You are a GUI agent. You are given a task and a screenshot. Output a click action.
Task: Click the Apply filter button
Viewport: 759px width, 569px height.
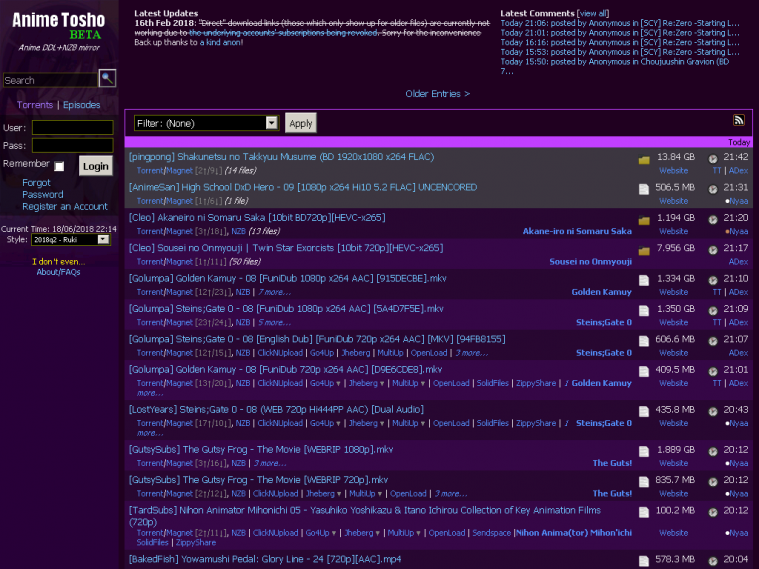[301, 123]
